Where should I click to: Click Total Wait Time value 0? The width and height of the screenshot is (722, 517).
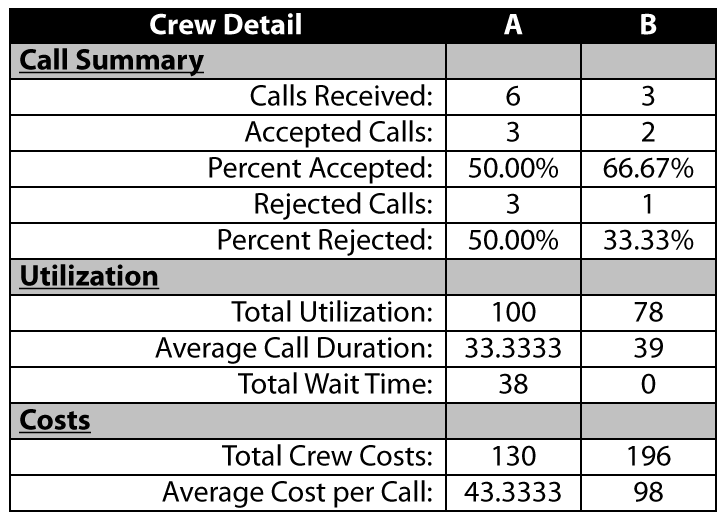[648, 384]
